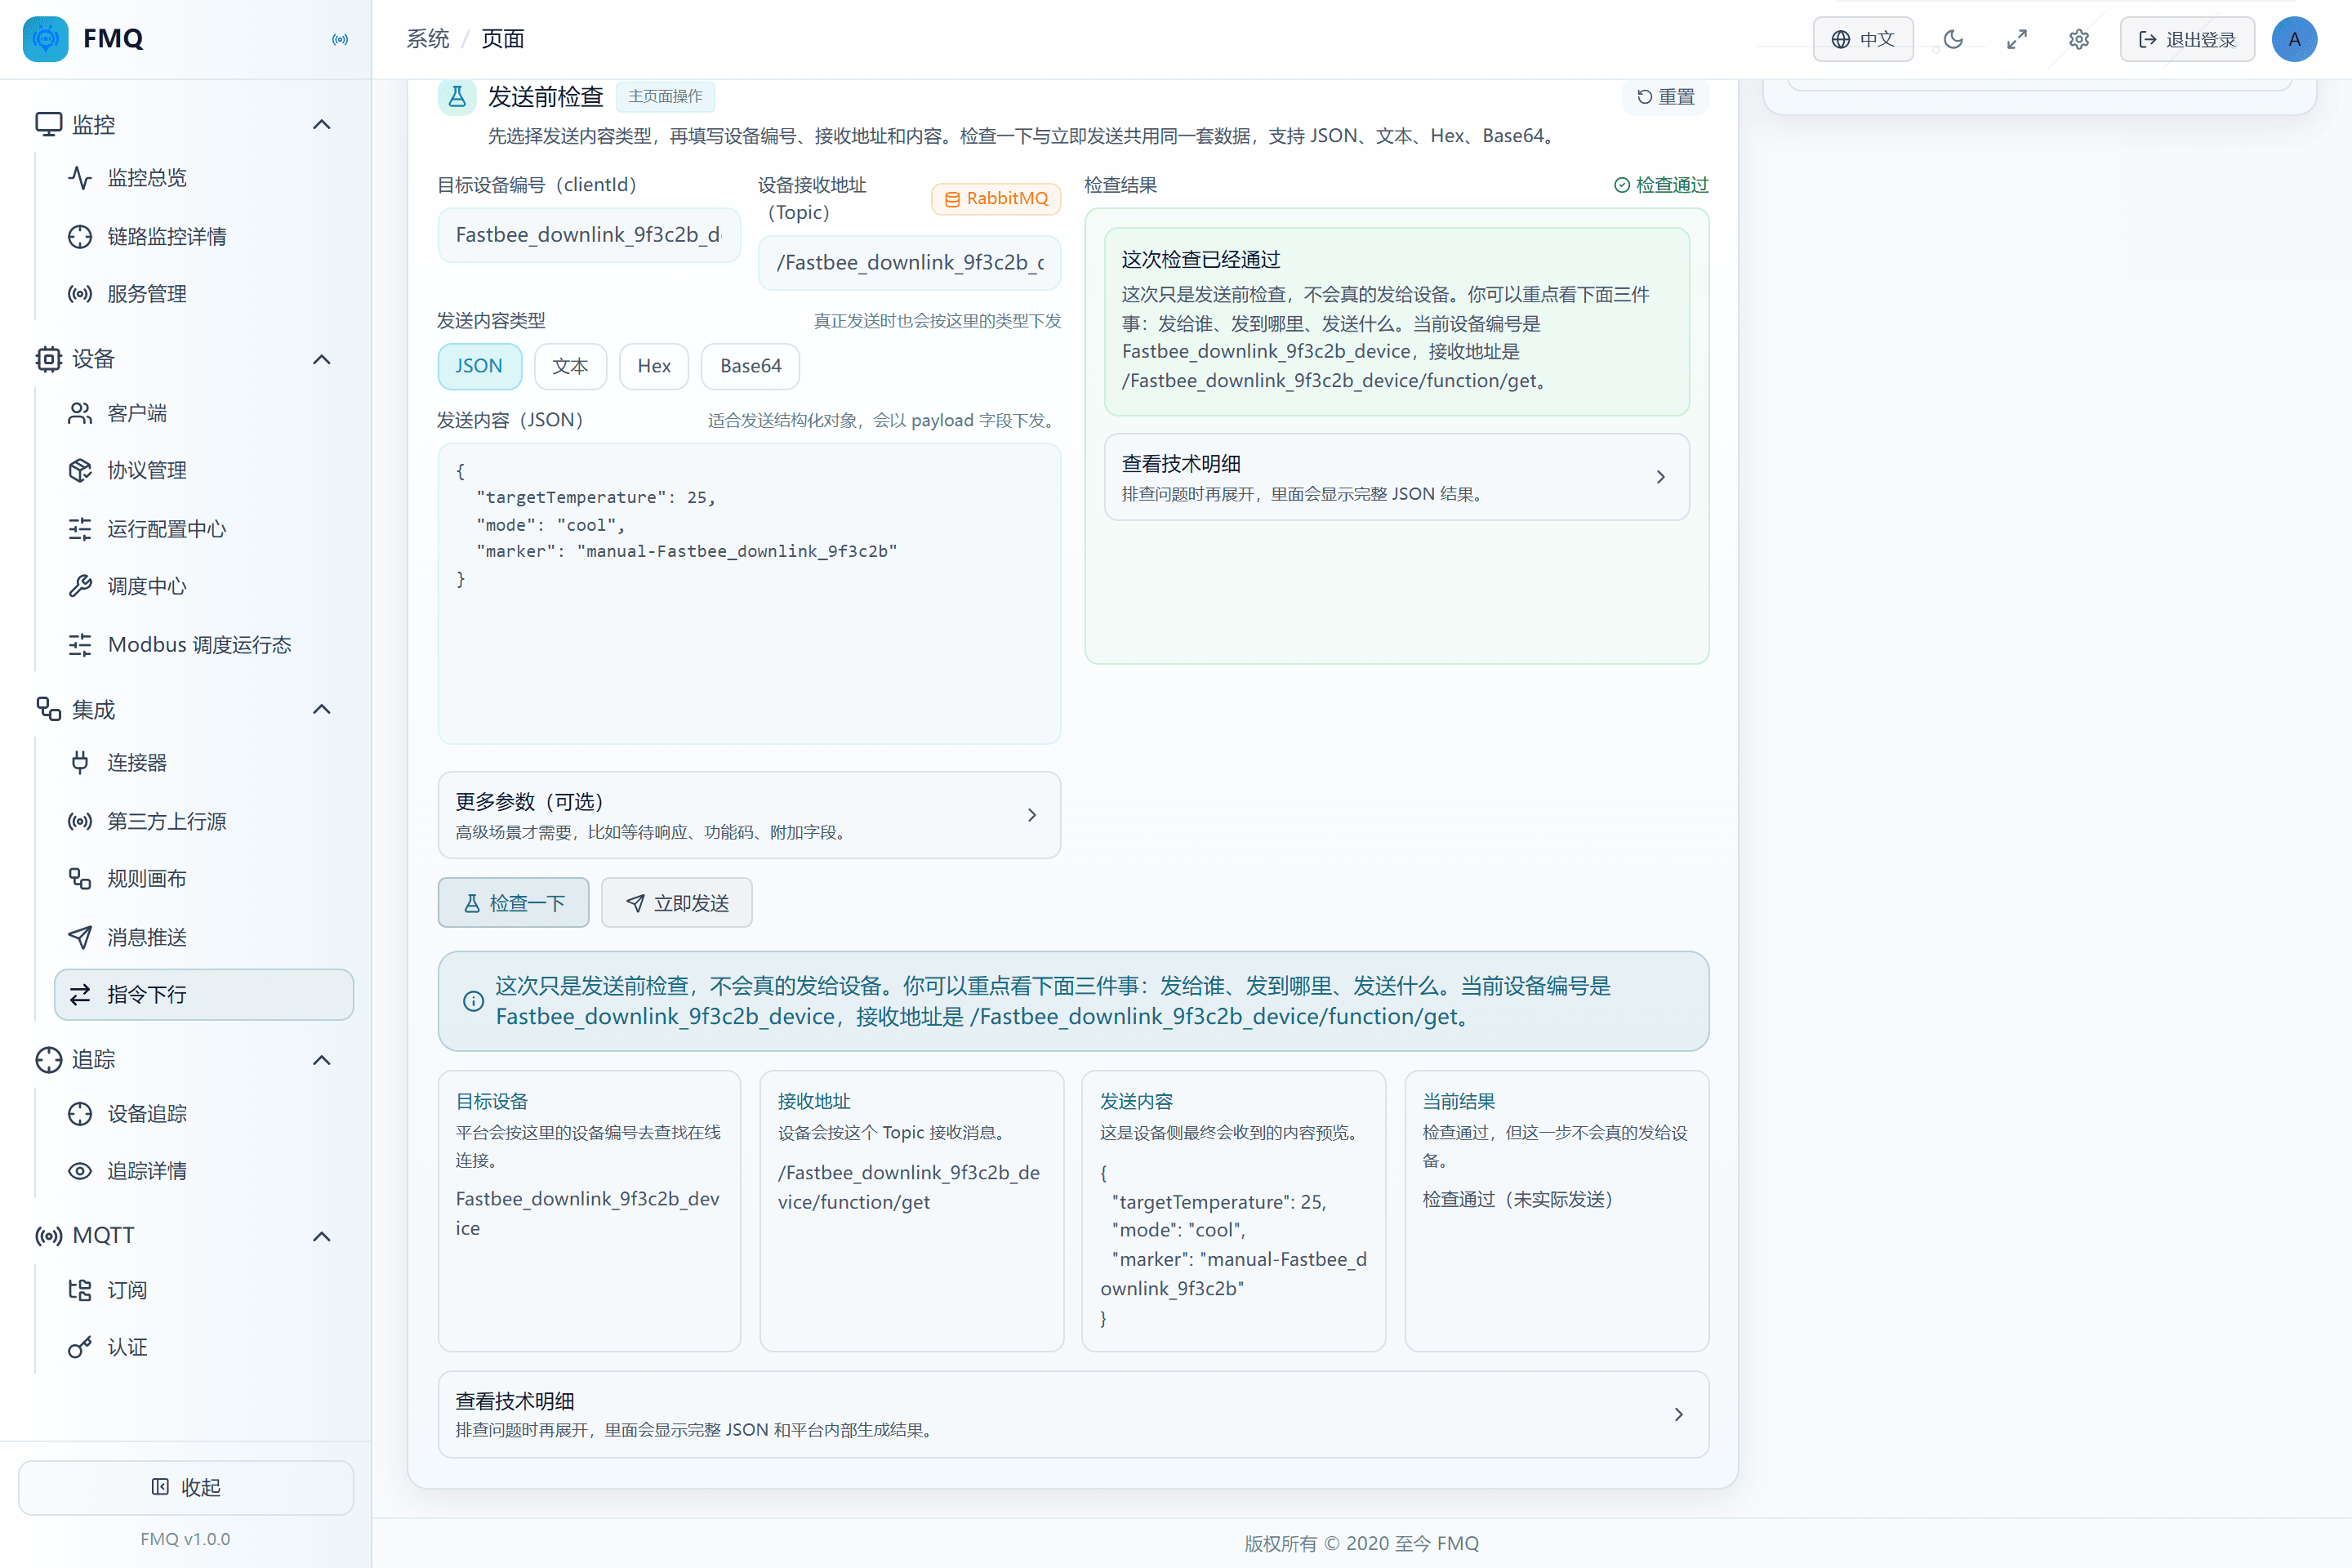Click the FMQ logo icon

[x=45, y=39]
